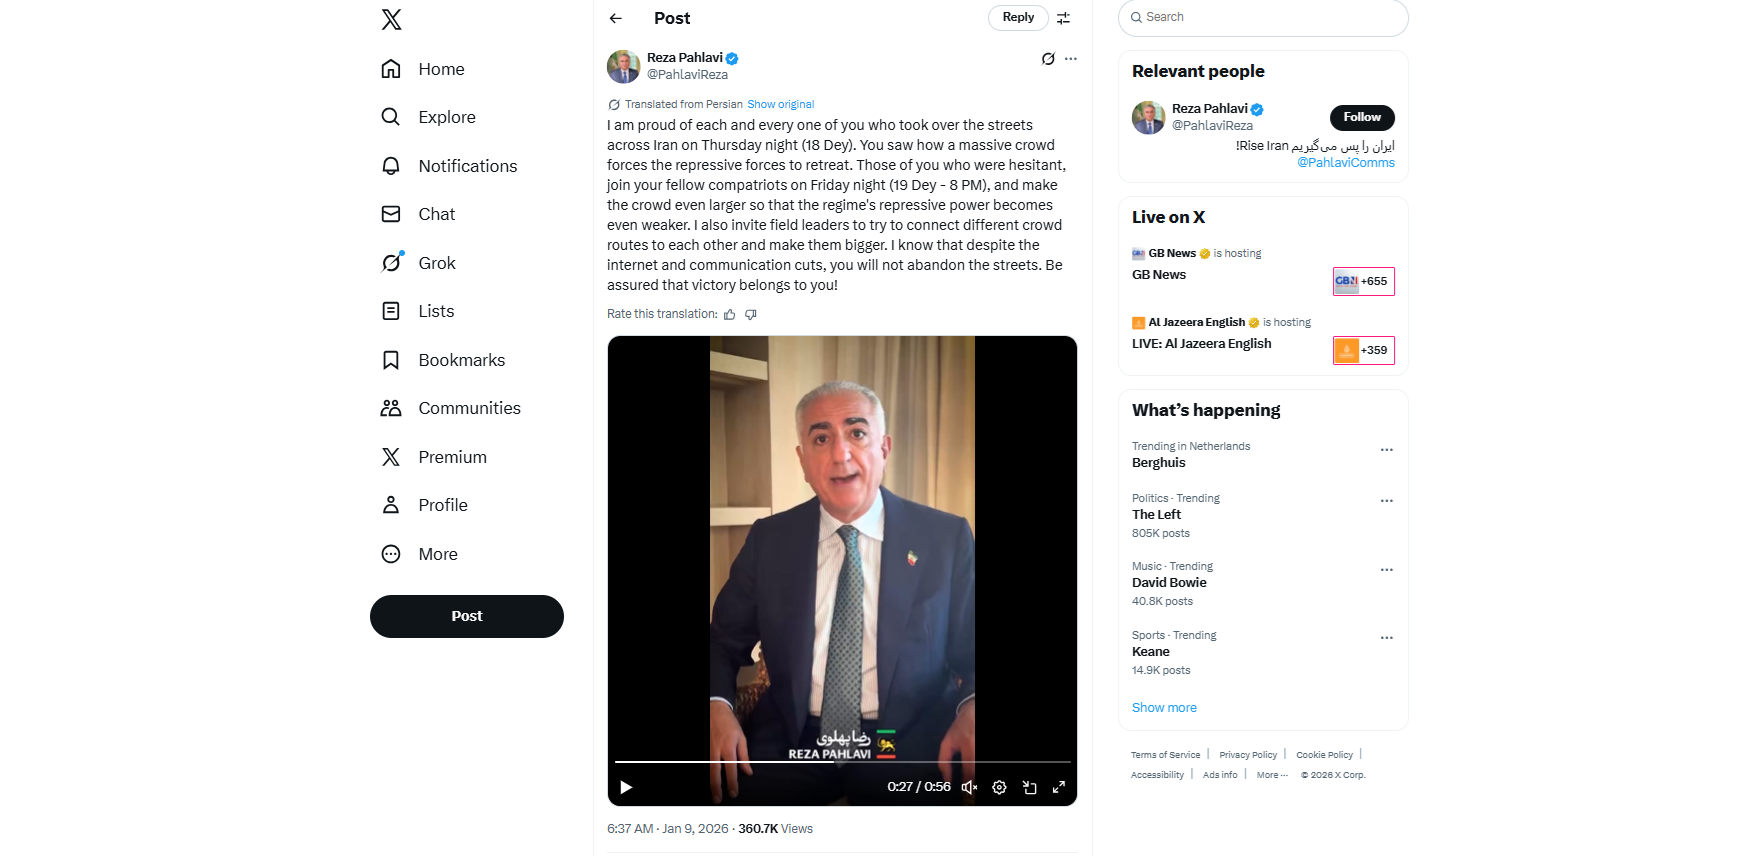Rate translation with thumbs down

coord(751,315)
